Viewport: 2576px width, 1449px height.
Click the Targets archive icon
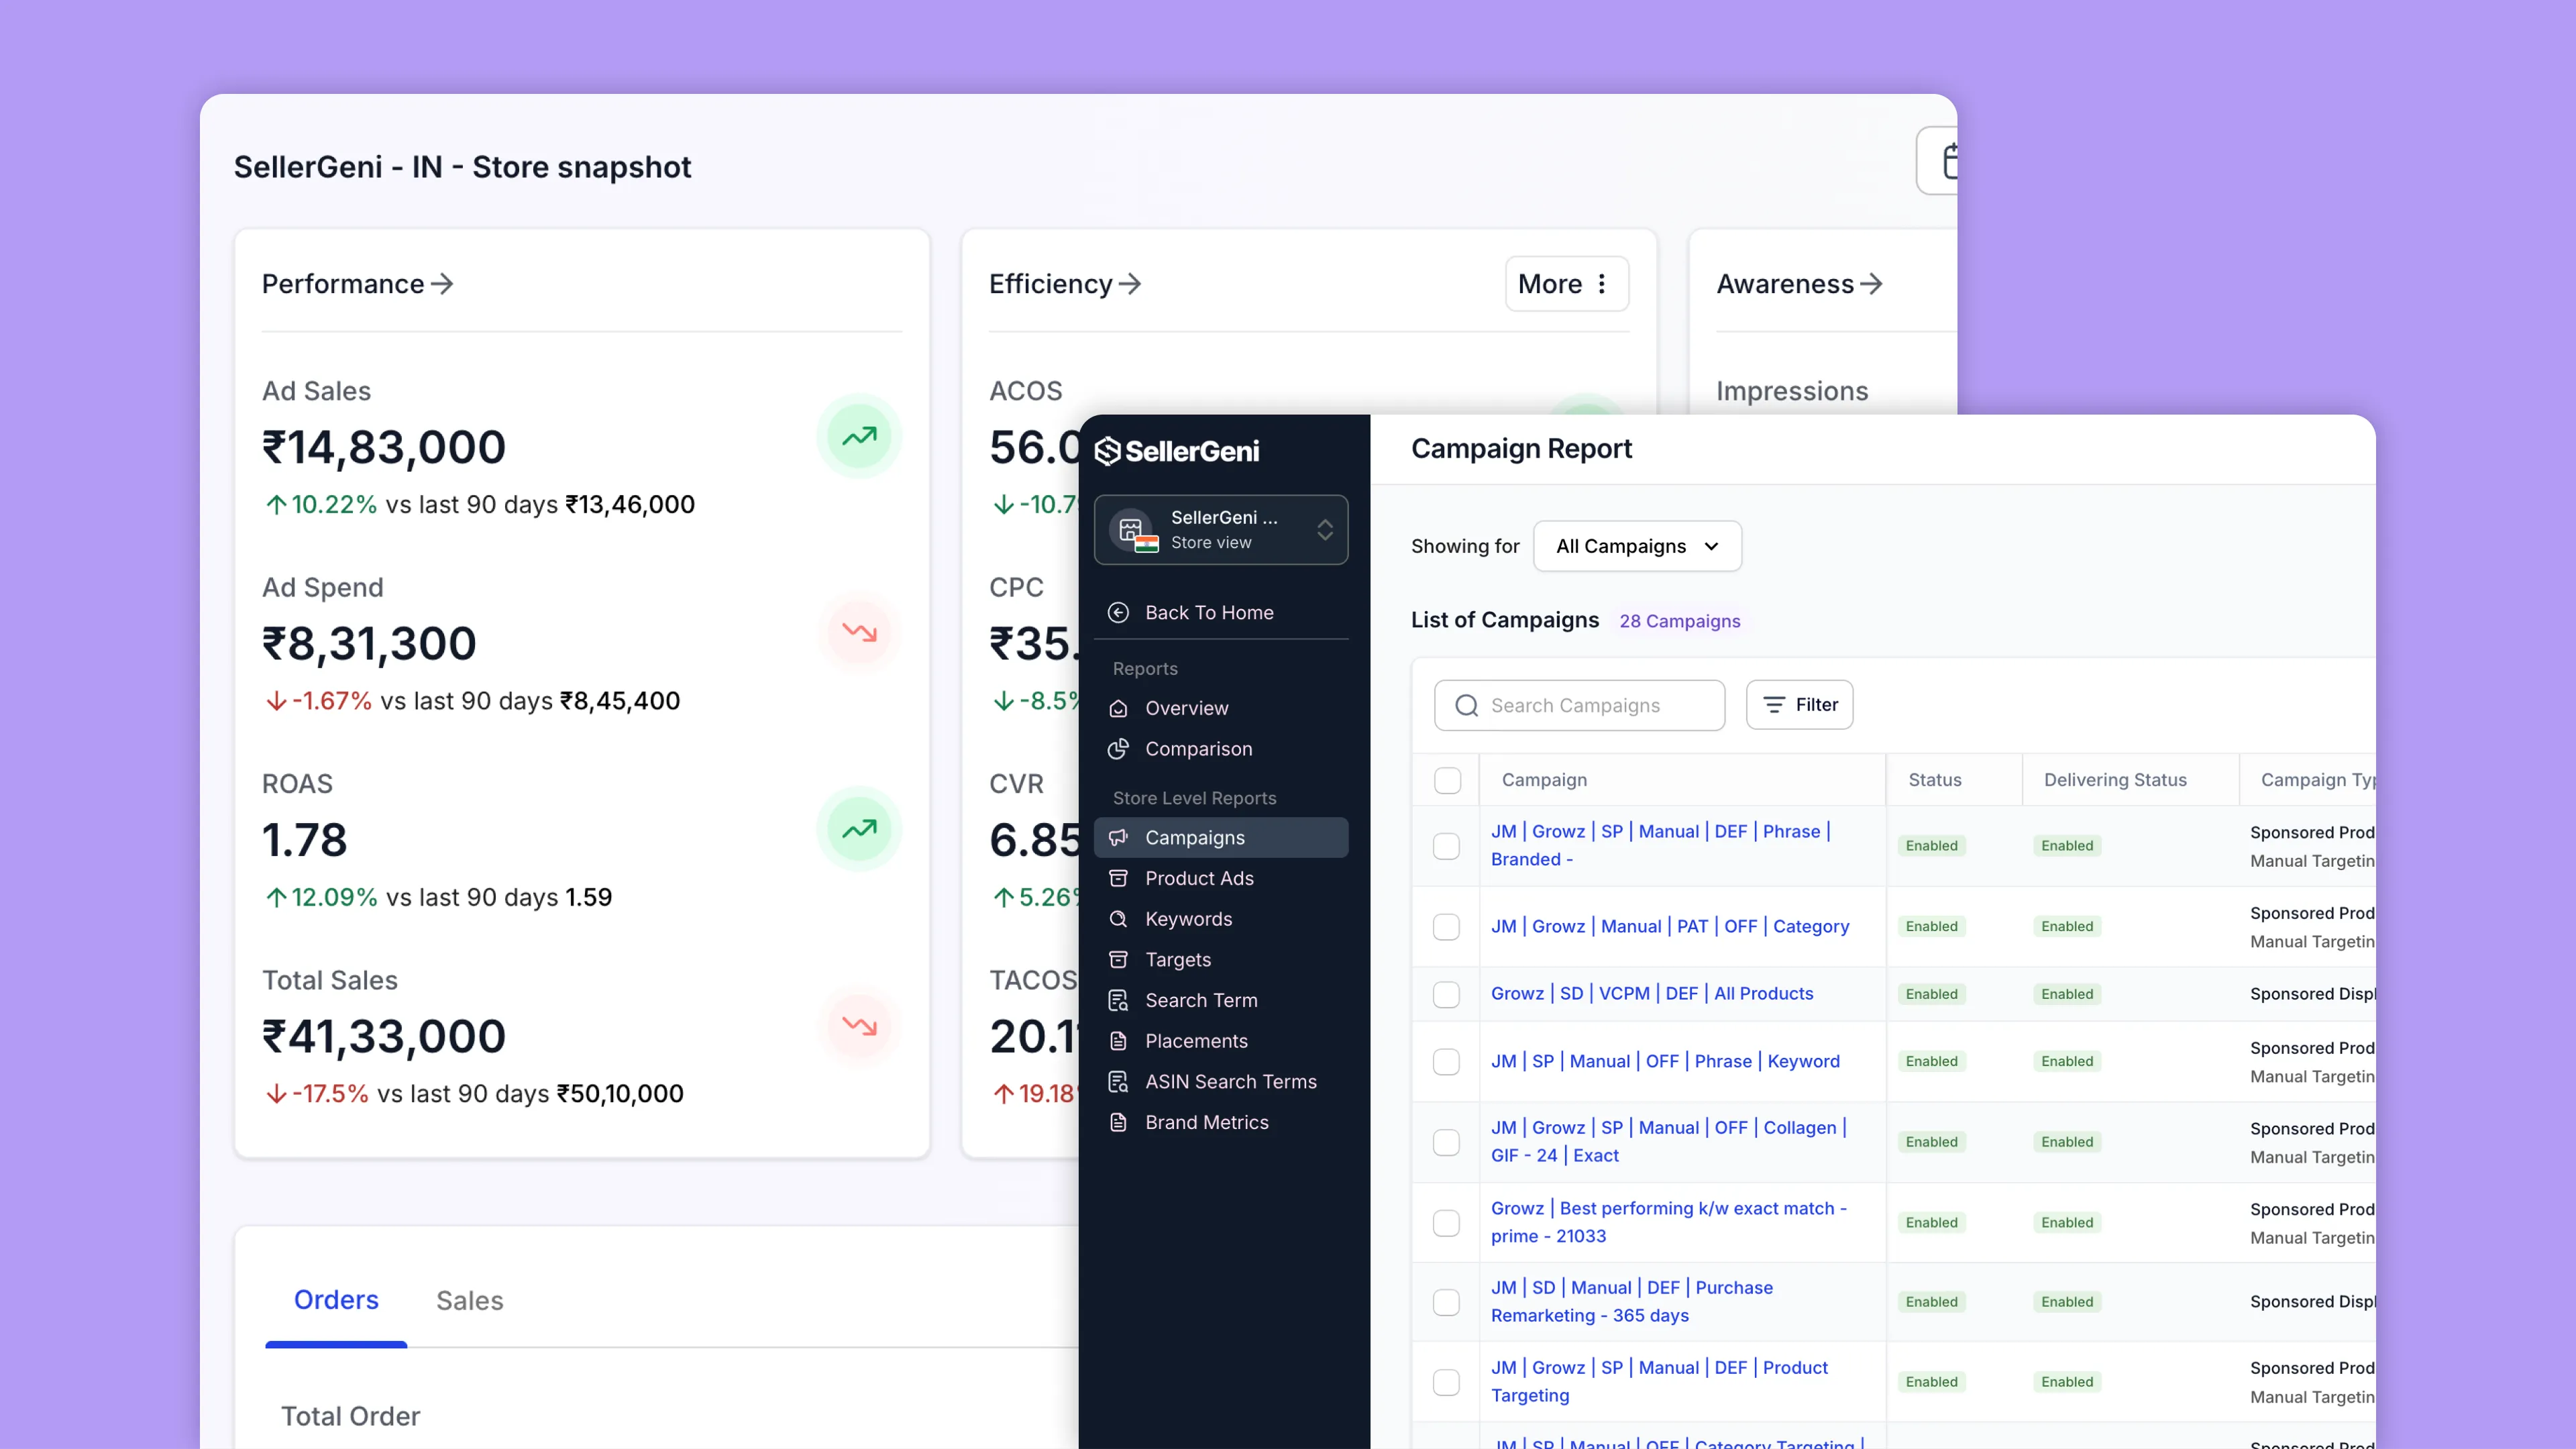[1118, 959]
